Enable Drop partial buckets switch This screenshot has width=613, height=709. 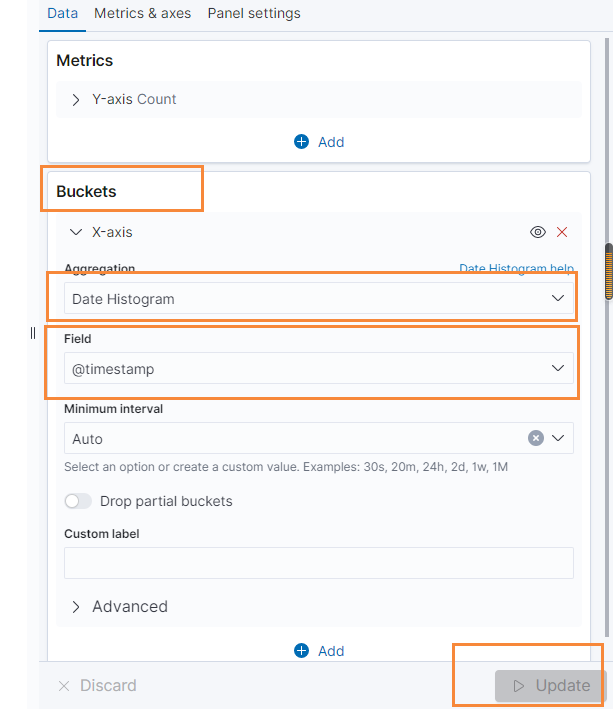coord(78,501)
